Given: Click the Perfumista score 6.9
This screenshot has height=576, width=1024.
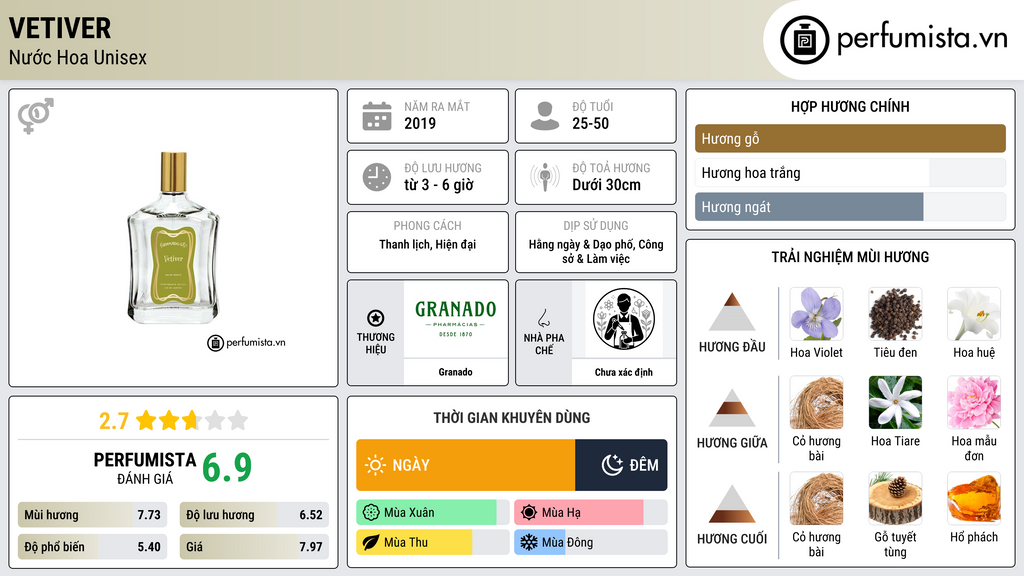Looking at the screenshot, I should 227,468.
